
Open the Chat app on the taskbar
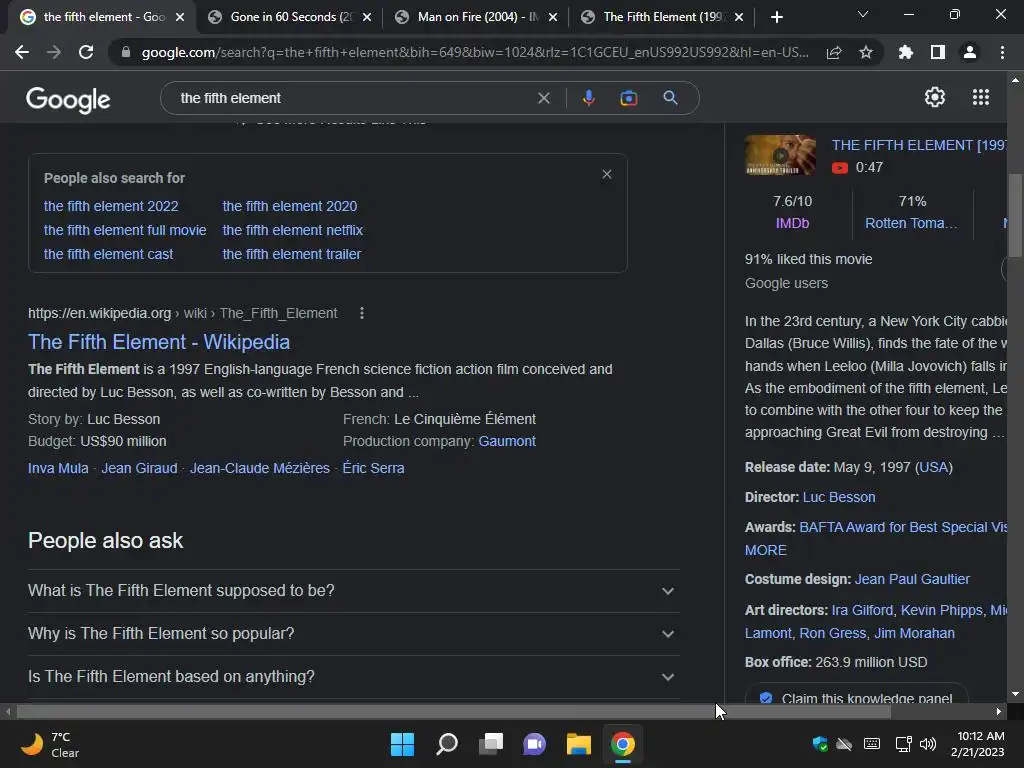[534, 744]
